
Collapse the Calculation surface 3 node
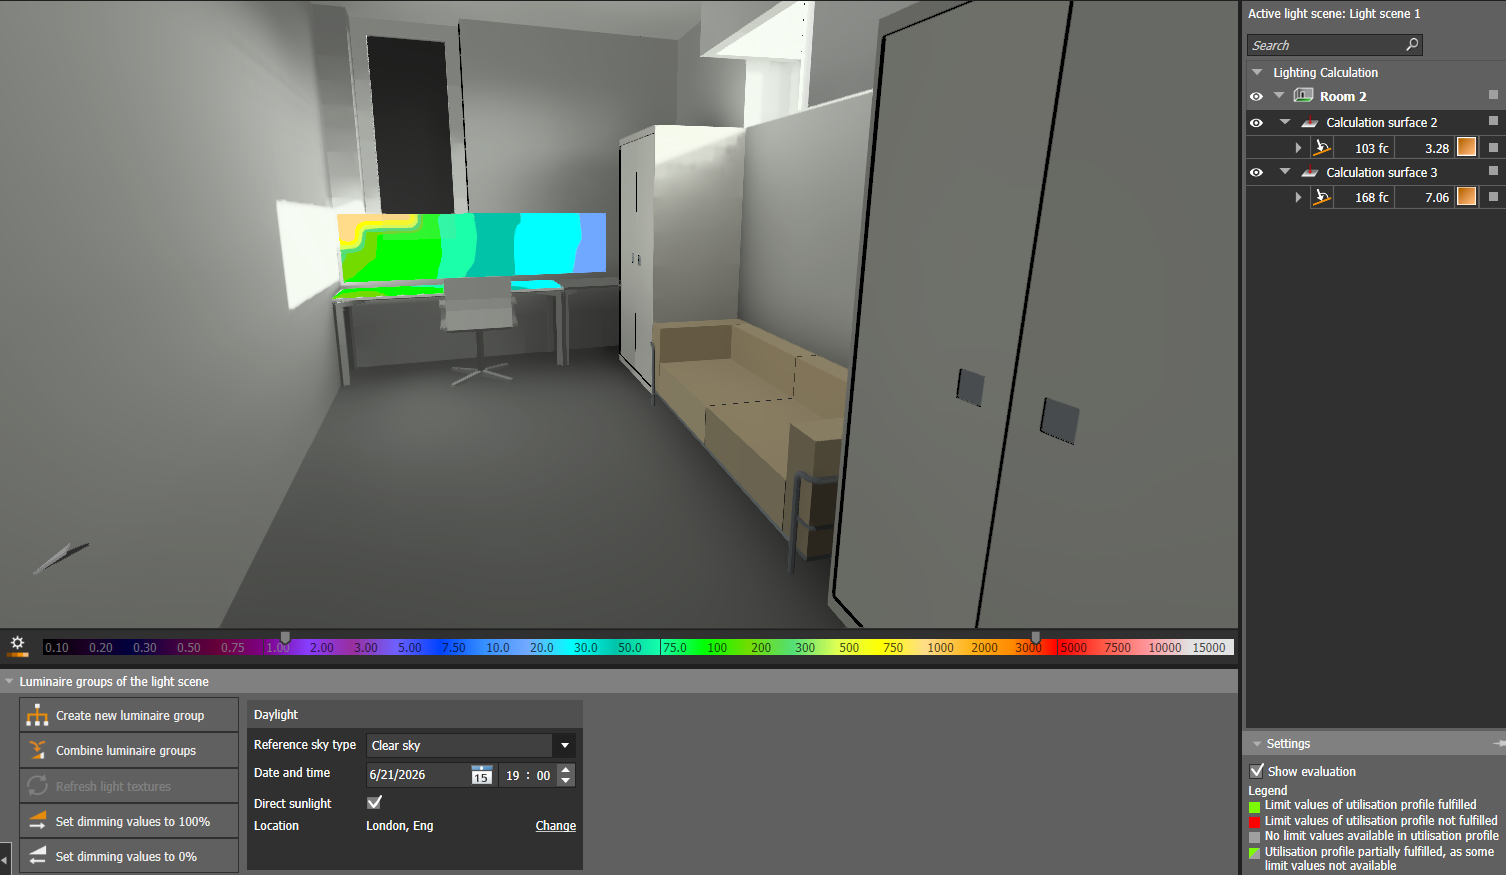pos(1285,172)
